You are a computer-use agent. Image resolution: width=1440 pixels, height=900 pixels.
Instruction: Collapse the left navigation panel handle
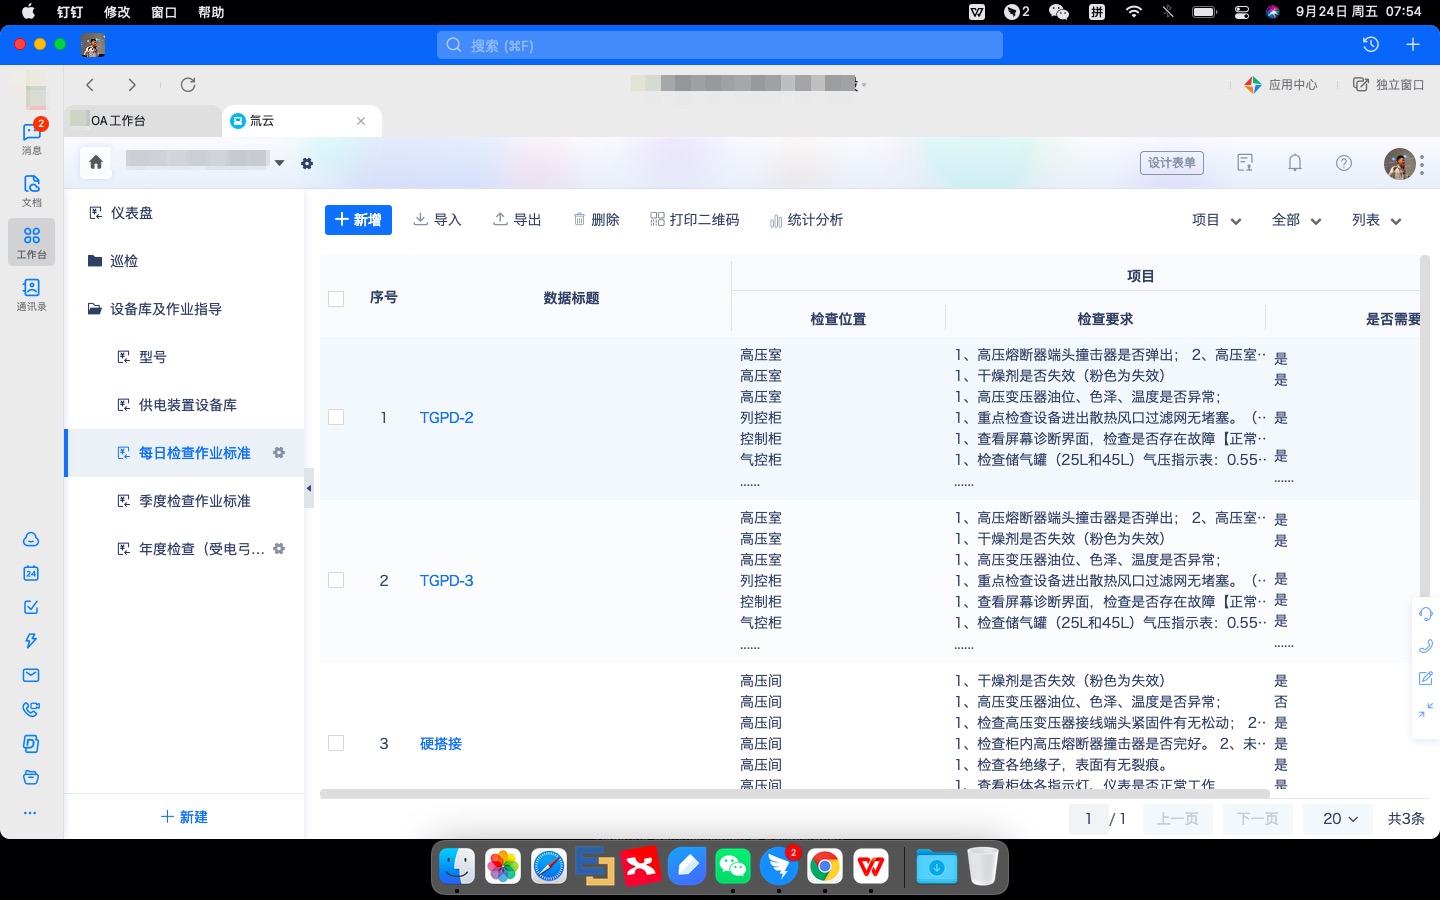tap(309, 488)
